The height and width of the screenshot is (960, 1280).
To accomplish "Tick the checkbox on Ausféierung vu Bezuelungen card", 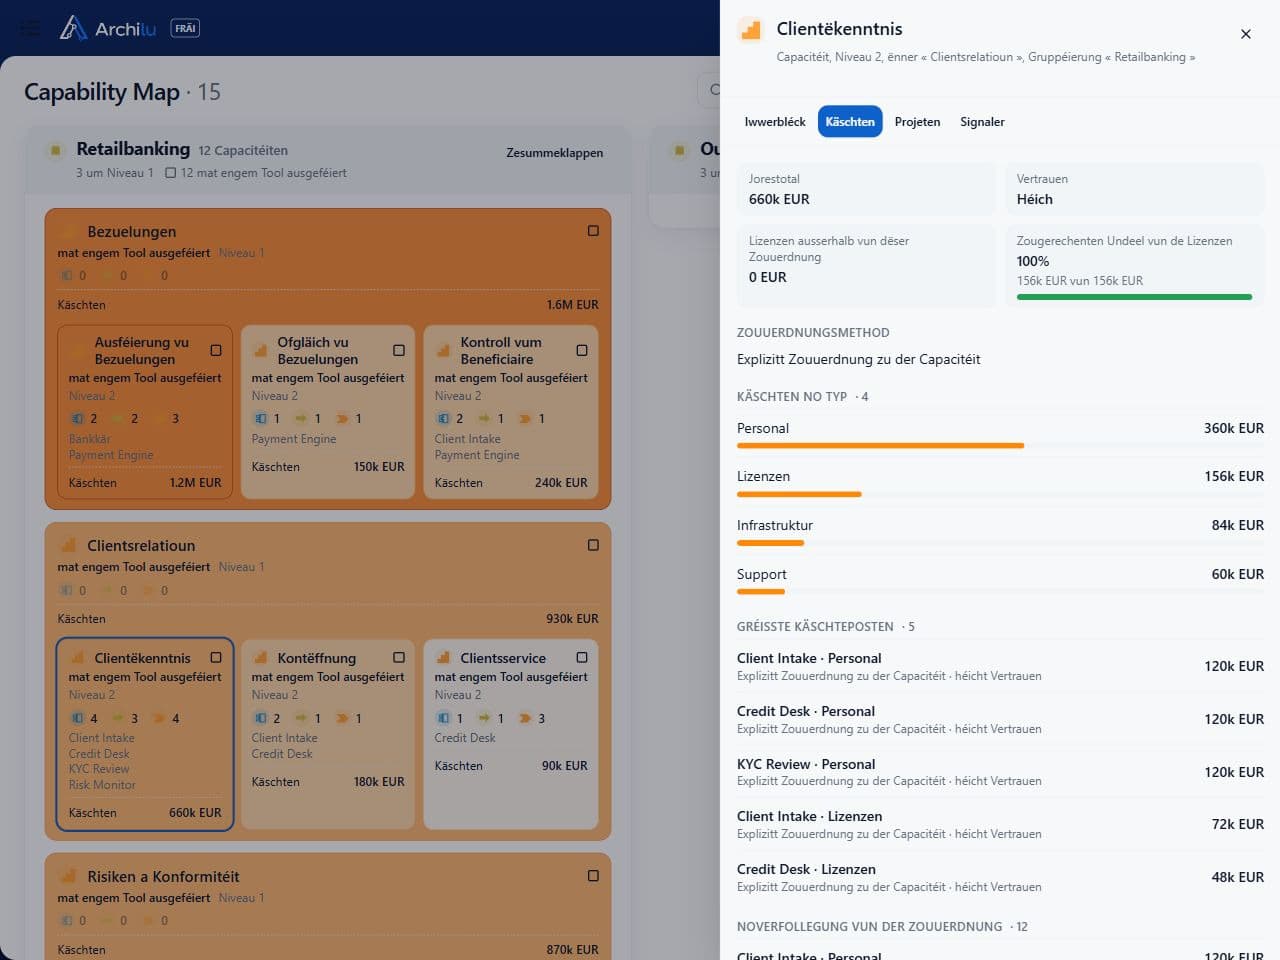I will [216, 350].
